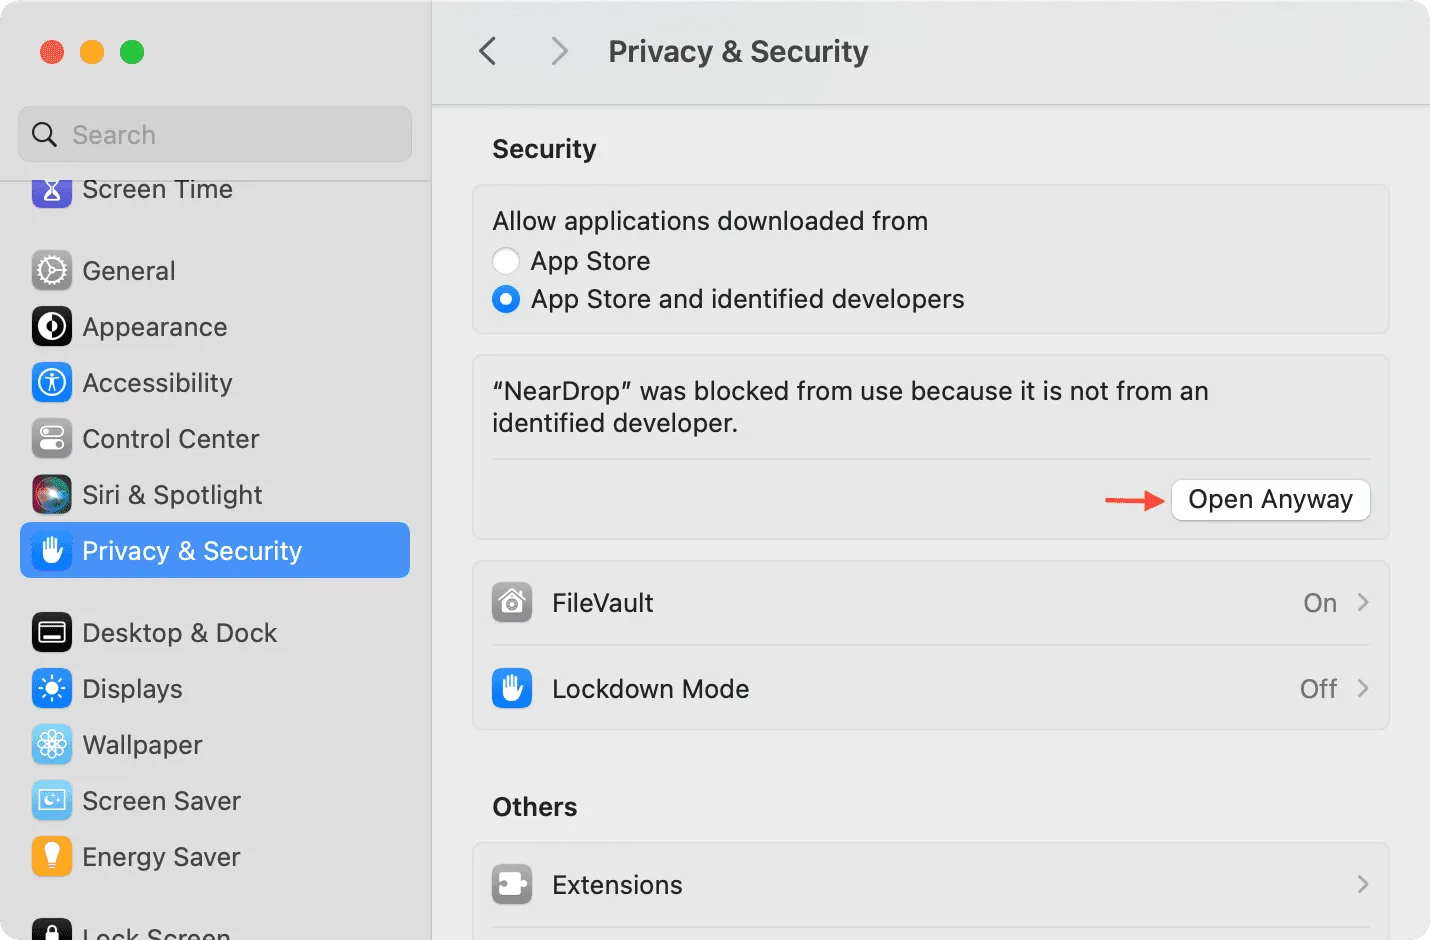Open the Control Center pane
1430x940 pixels.
click(x=215, y=438)
